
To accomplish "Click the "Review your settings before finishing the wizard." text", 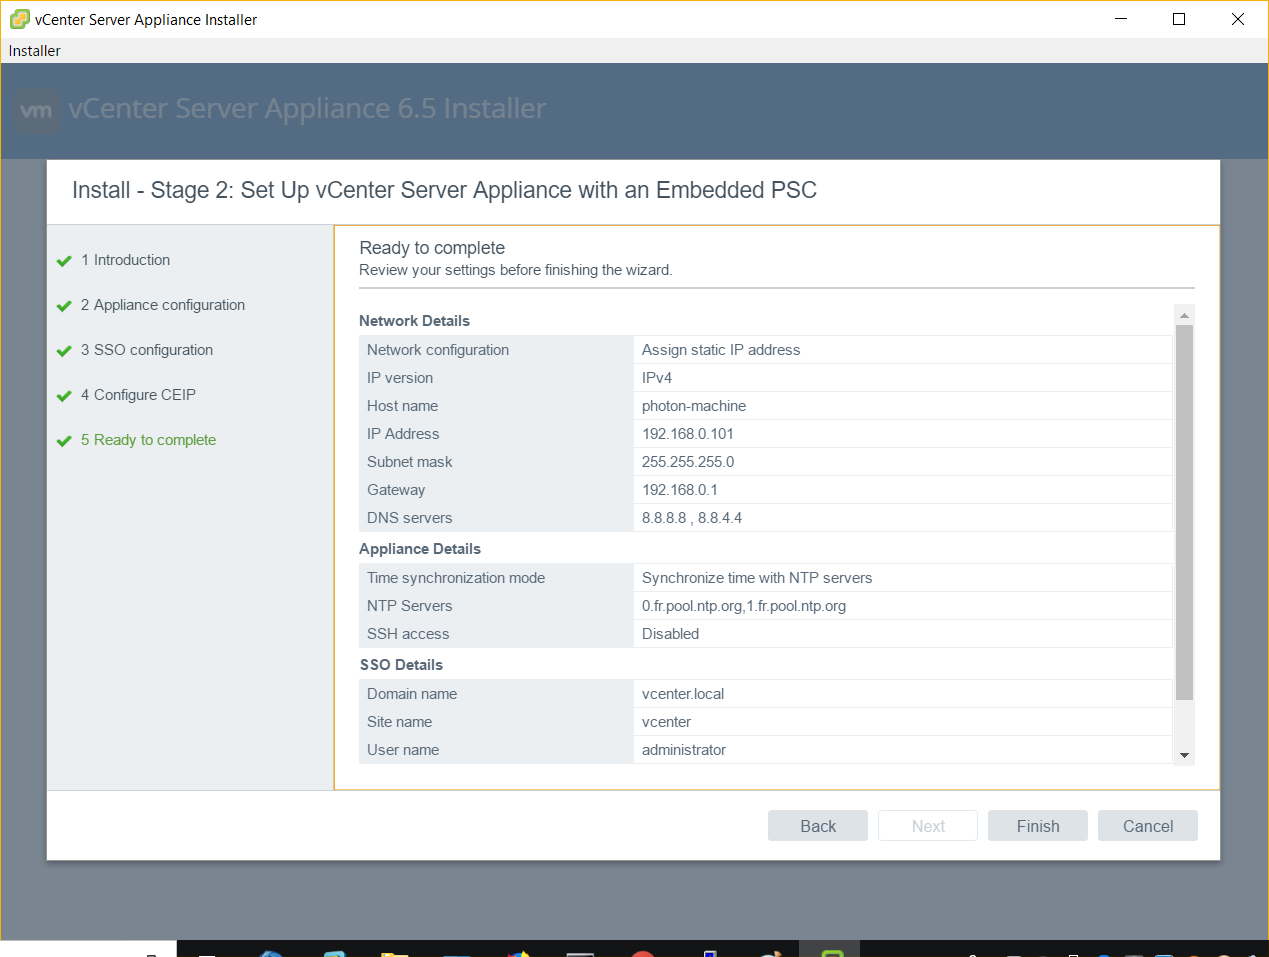I will tap(516, 270).
